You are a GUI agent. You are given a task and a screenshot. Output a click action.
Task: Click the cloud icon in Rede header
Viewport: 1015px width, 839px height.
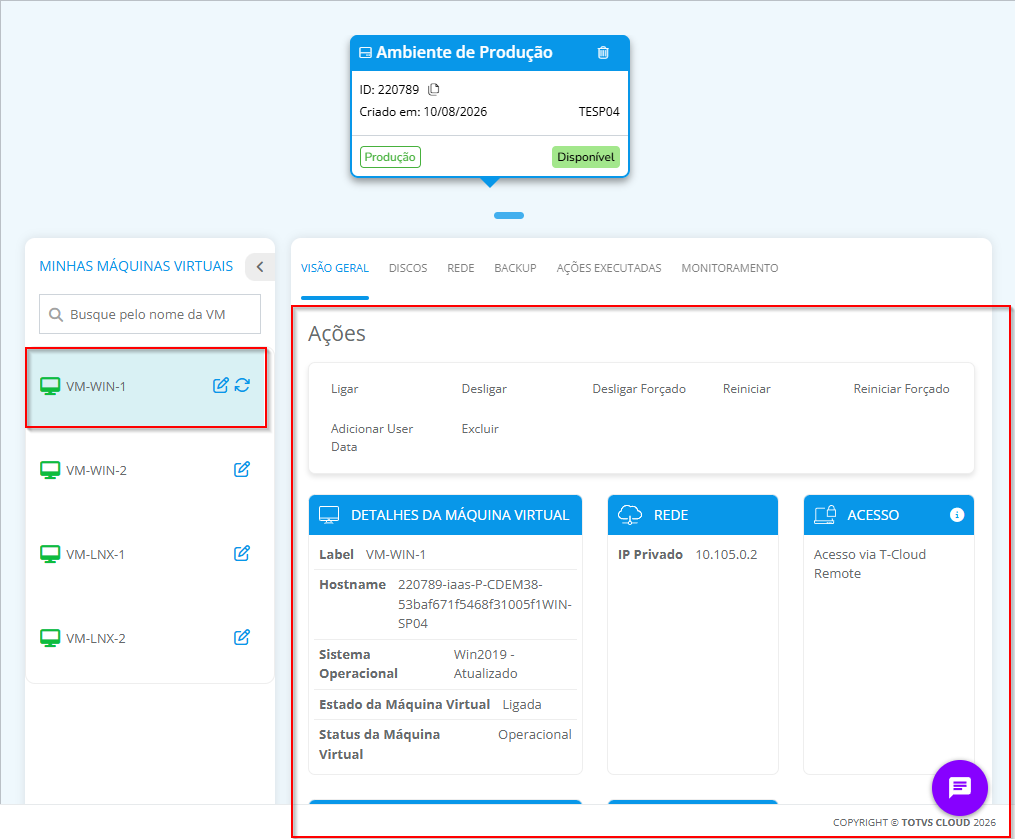(x=630, y=515)
